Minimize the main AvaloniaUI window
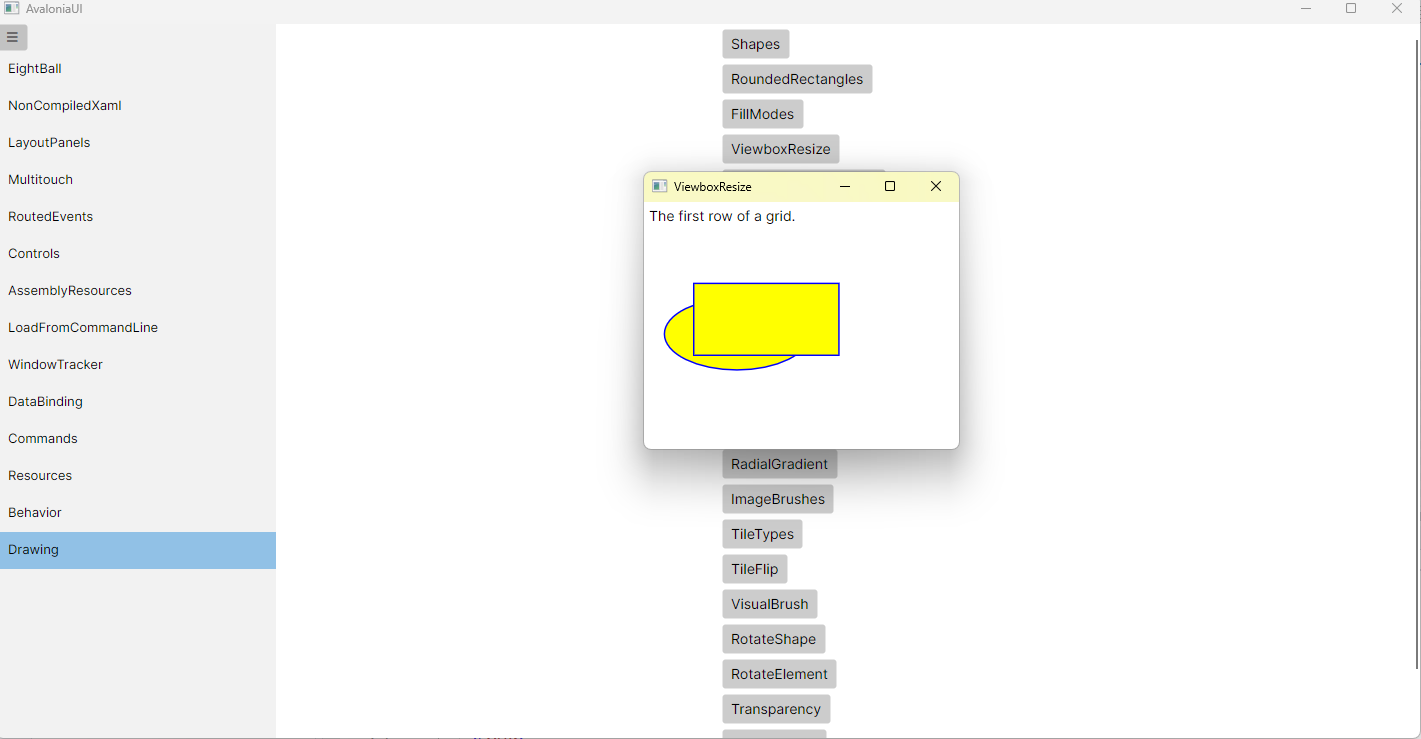Screen dimensions: 1421x739 (1306, 9)
